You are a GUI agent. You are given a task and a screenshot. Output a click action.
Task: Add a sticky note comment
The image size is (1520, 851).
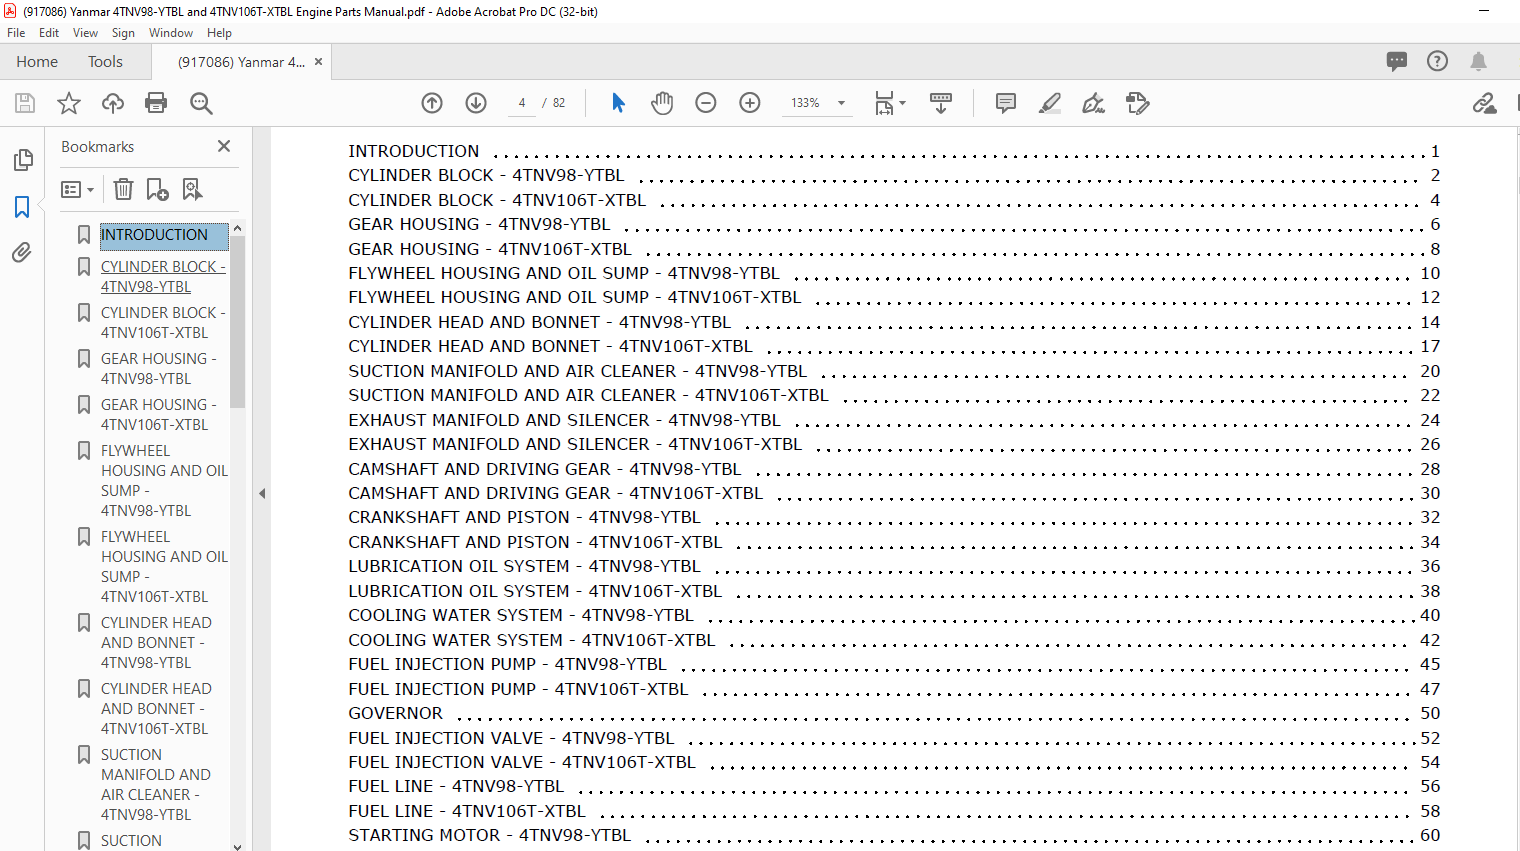1006,103
